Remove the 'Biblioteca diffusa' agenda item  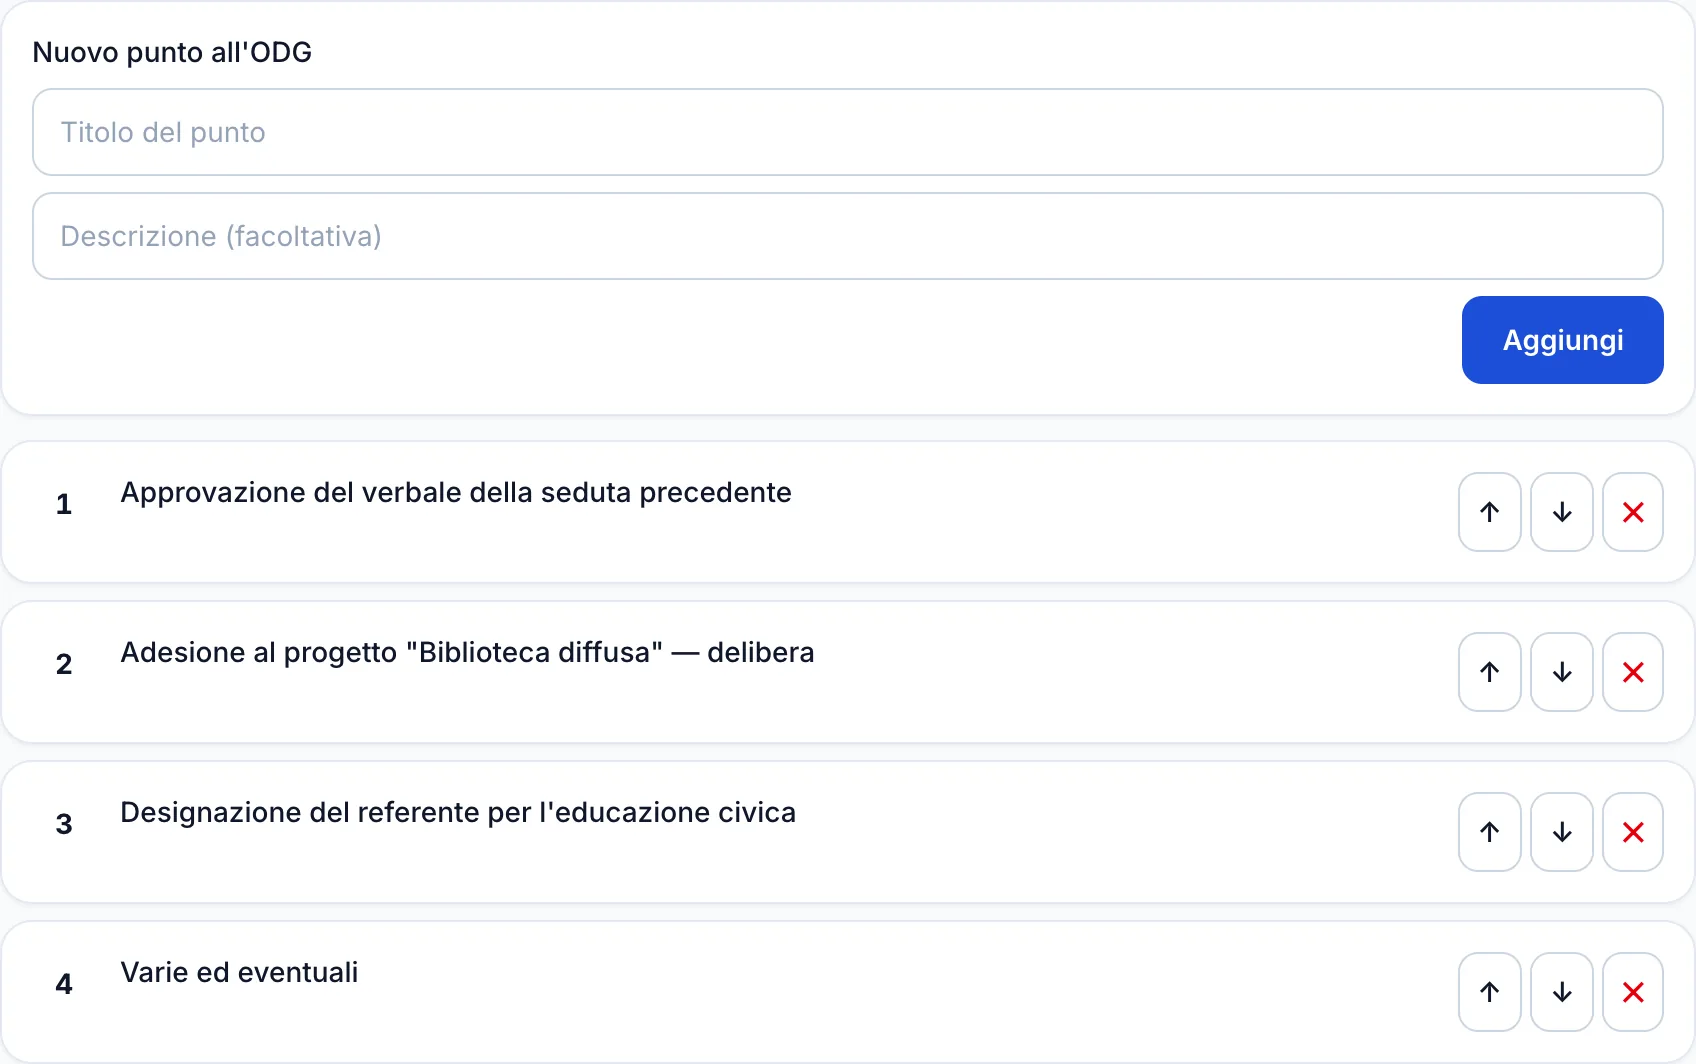click(x=1633, y=672)
